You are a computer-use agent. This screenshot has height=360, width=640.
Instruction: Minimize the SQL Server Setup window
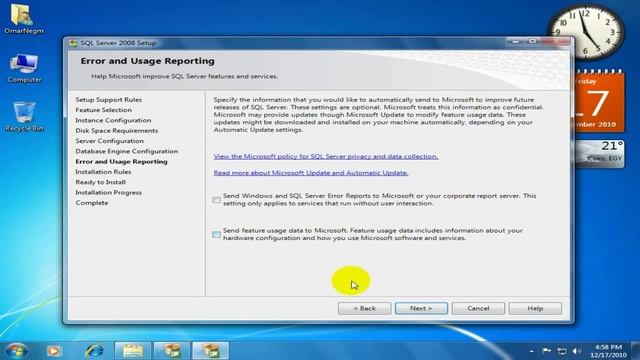coord(516,41)
